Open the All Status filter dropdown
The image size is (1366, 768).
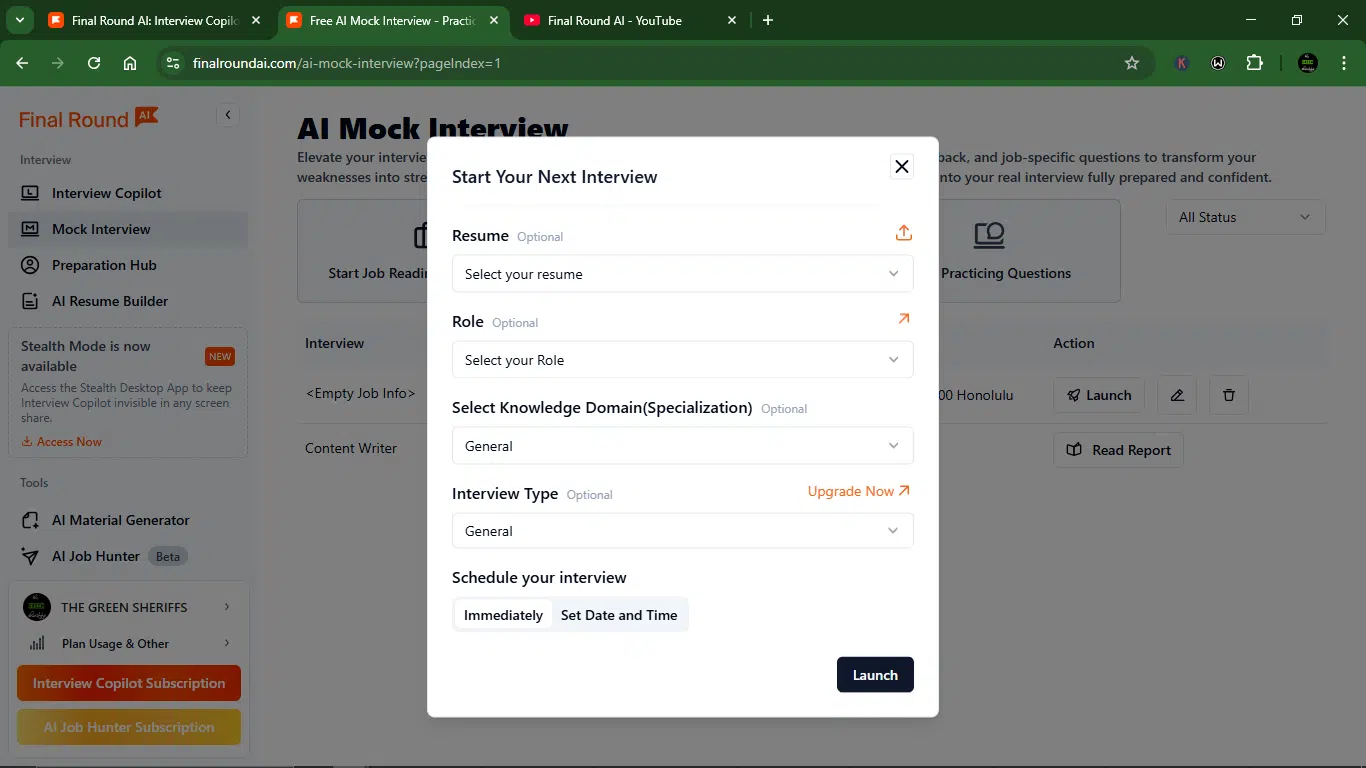pos(1246,217)
